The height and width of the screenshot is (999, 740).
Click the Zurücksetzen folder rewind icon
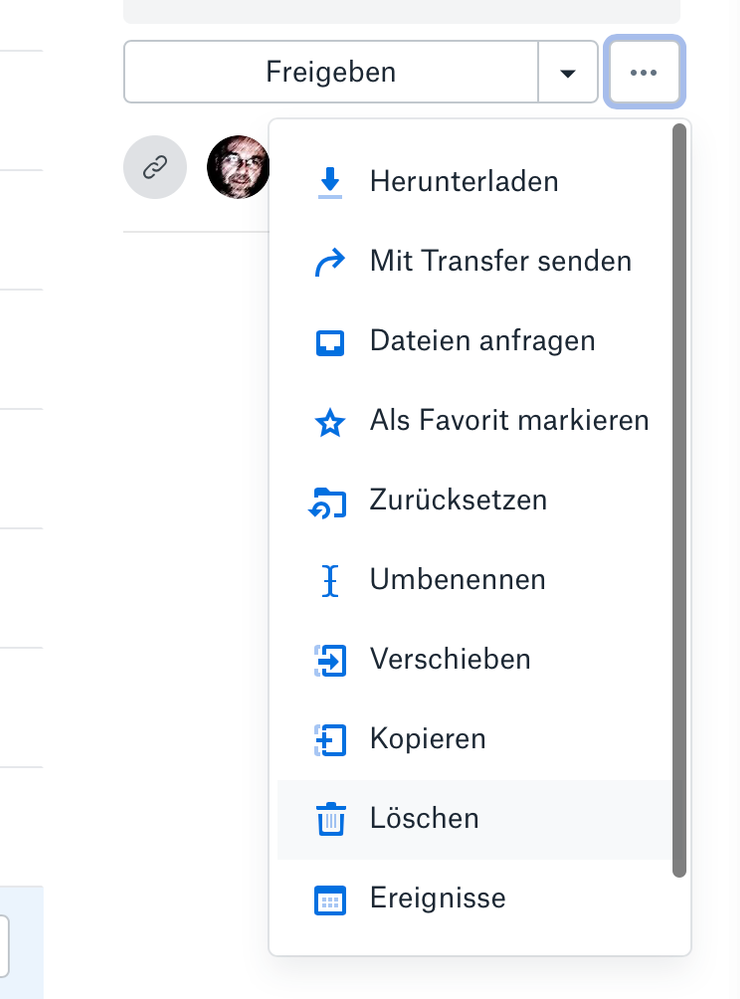328,501
